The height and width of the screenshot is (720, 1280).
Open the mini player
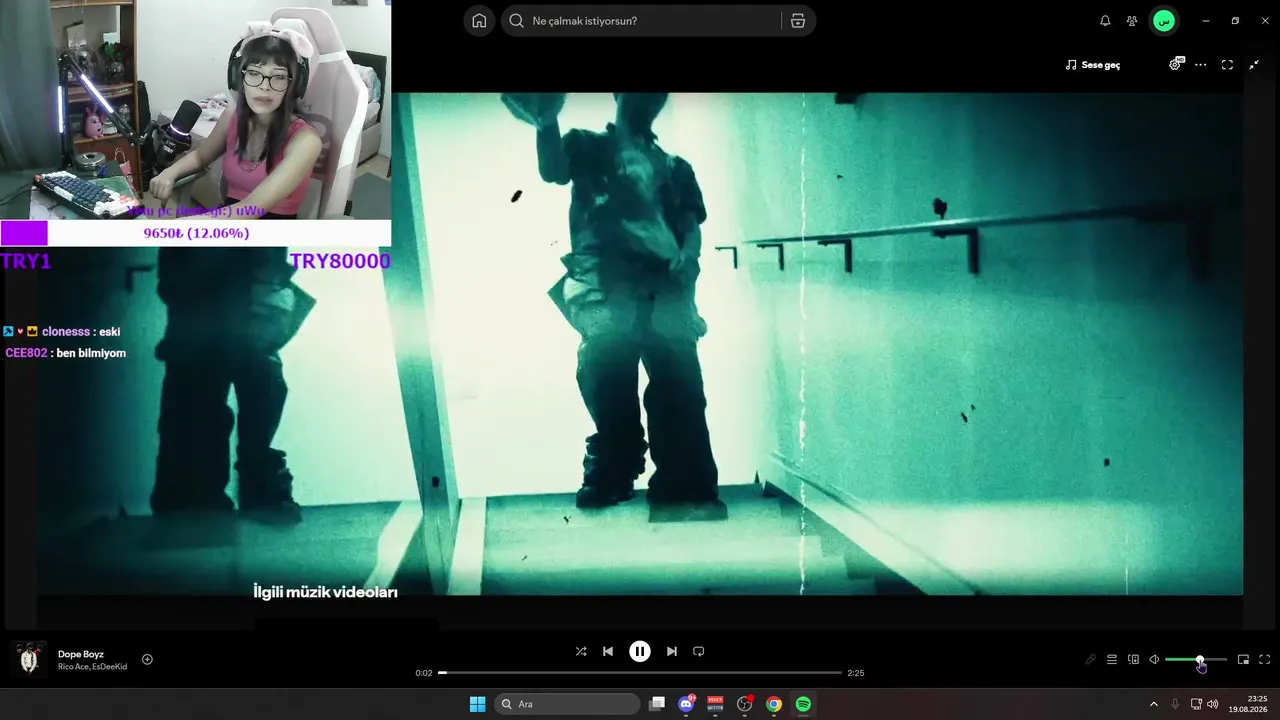[x=1243, y=660]
